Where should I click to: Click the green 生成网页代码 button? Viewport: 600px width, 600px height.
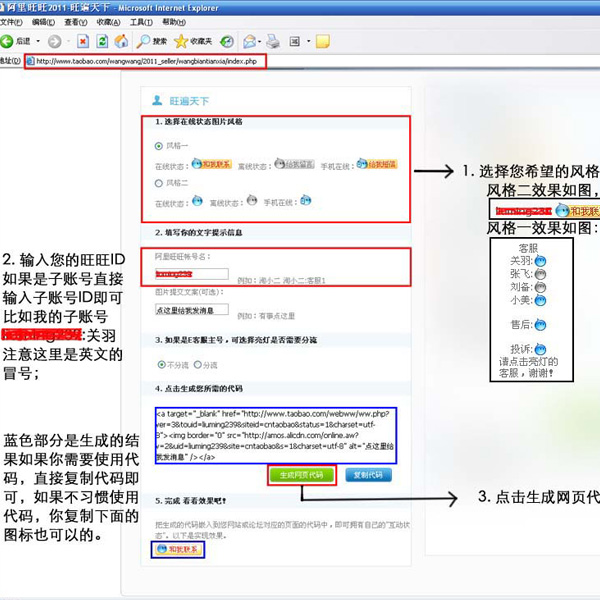click(300, 475)
